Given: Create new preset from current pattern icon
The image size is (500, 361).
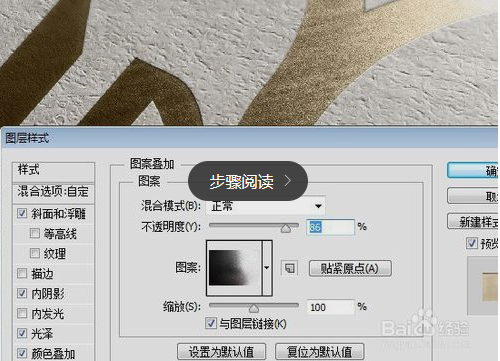Looking at the screenshot, I should coord(290,268).
